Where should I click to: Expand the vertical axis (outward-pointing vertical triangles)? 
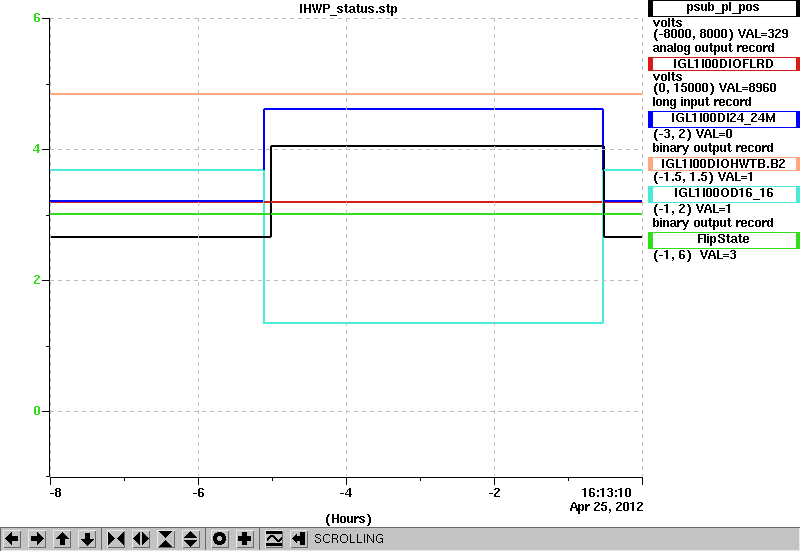(x=190, y=539)
